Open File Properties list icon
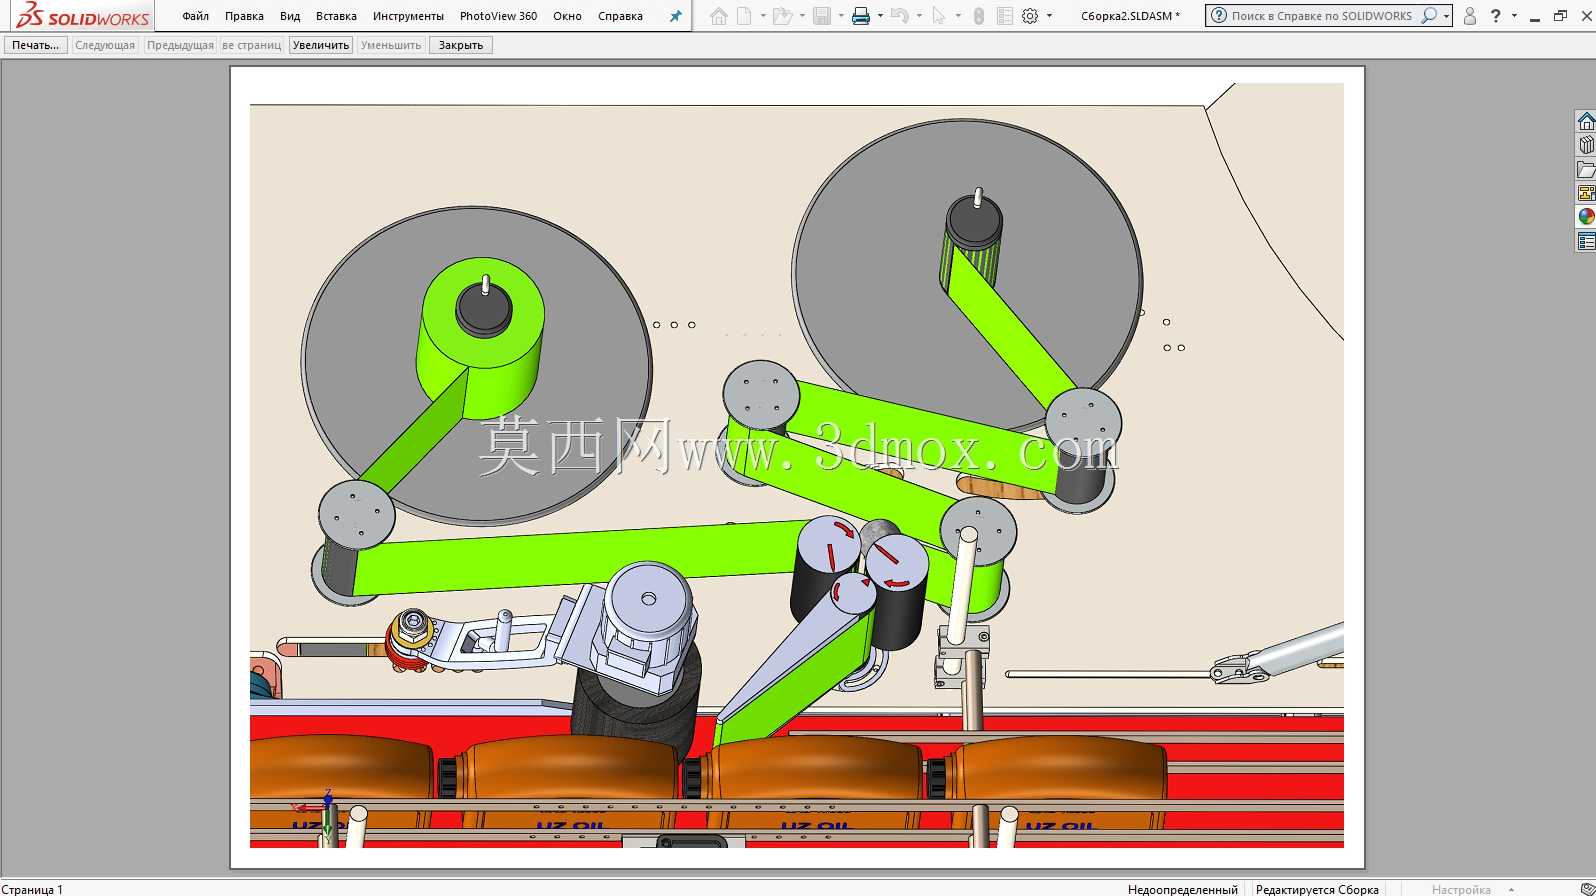 (1005, 16)
